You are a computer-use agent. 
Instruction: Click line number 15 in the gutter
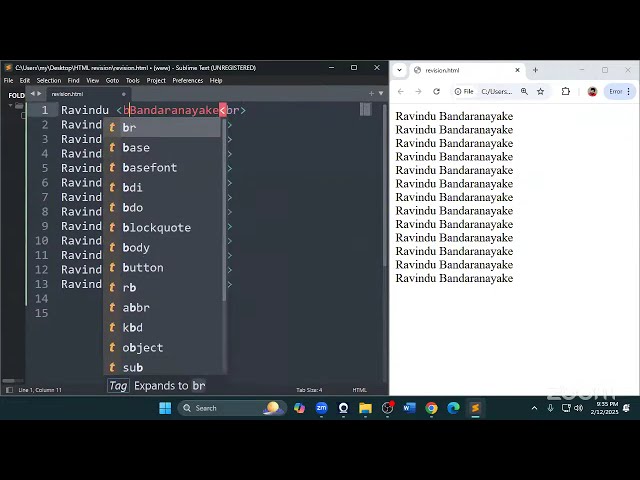42,313
